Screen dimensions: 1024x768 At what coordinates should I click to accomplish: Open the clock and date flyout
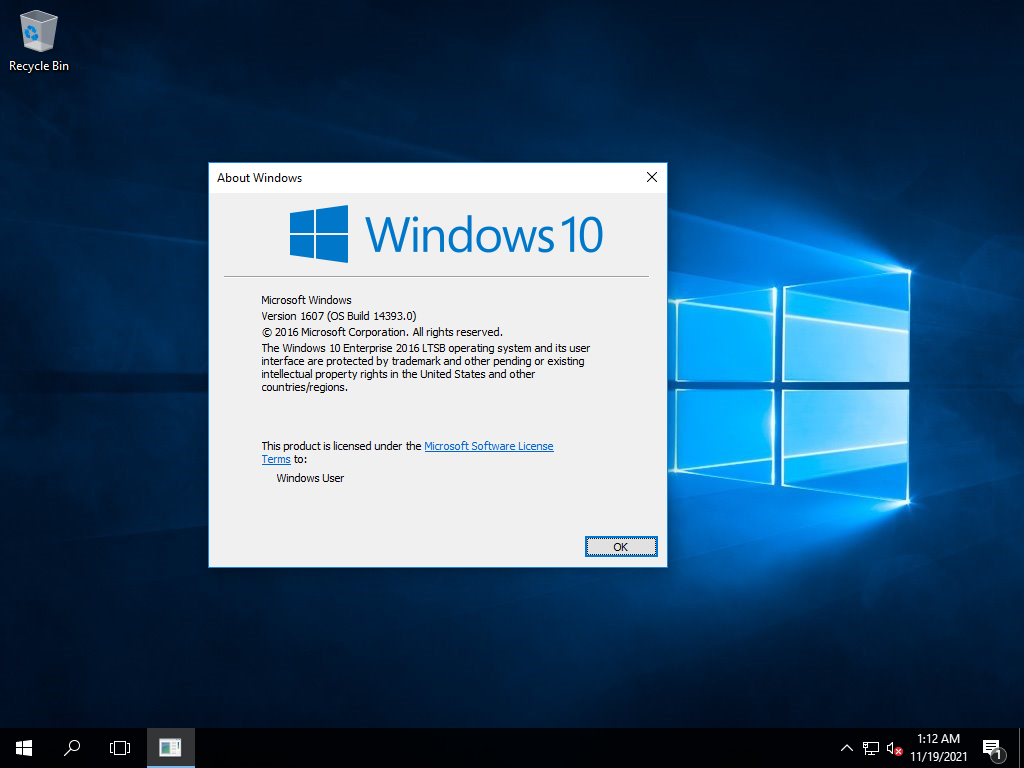point(938,748)
